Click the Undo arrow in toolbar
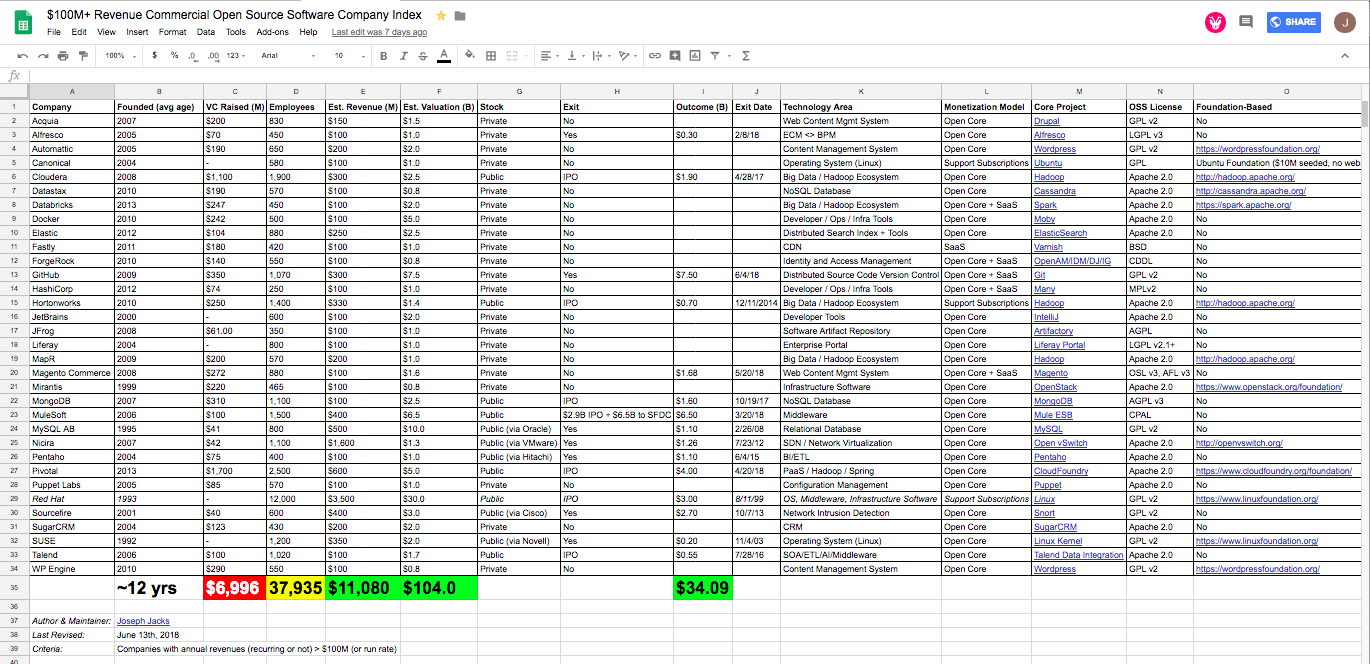1370x664 pixels. [23, 56]
